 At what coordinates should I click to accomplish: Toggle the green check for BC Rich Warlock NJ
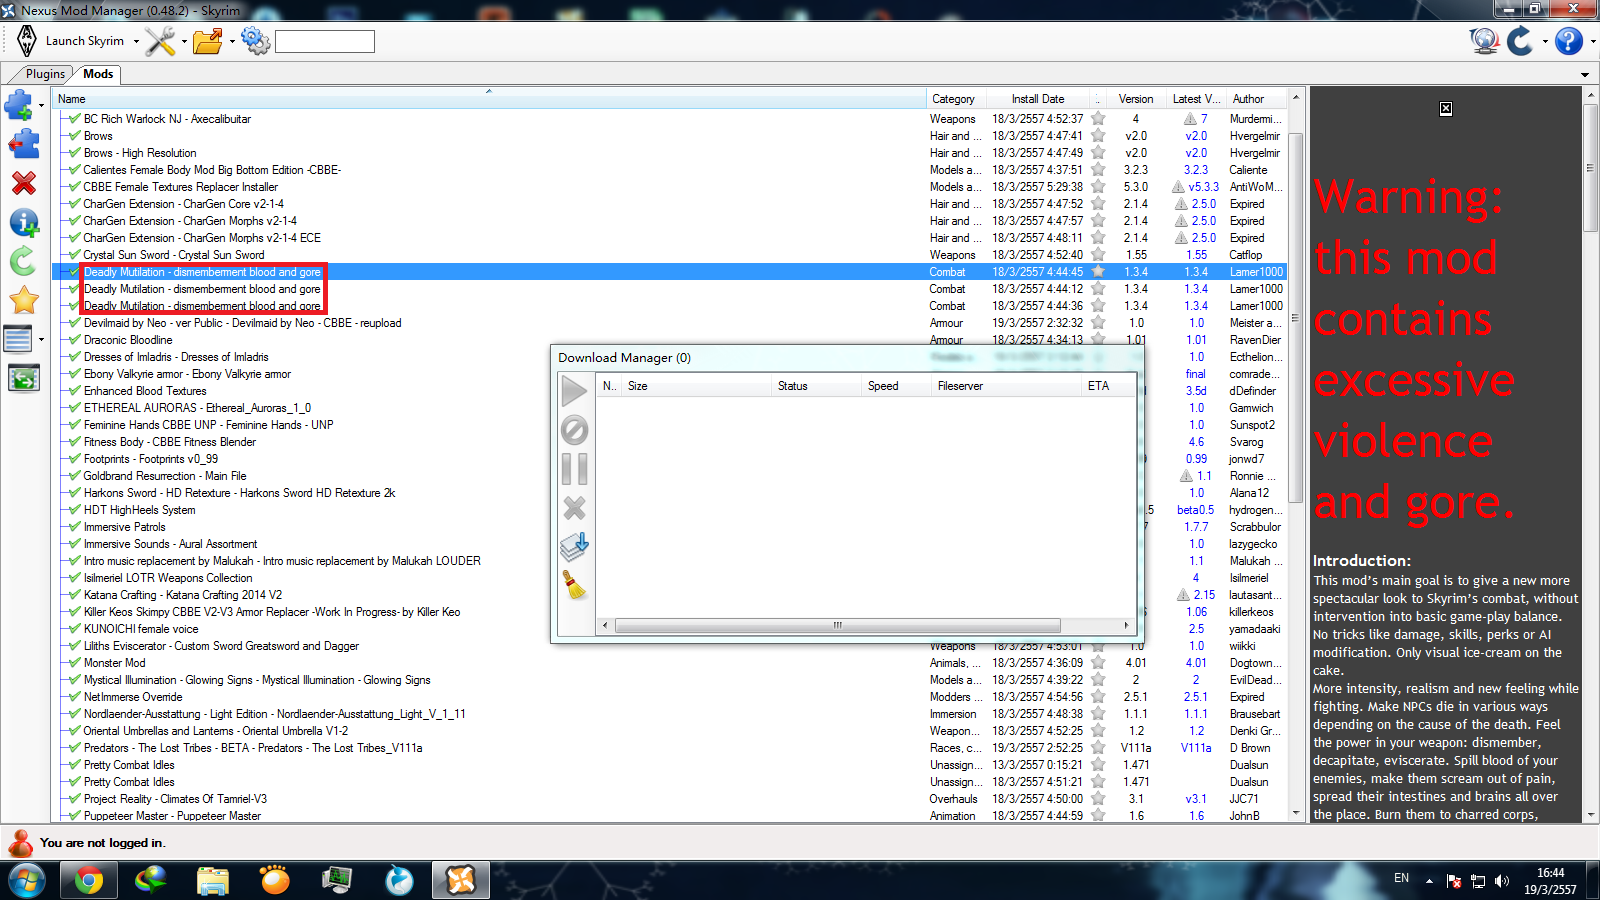73,119
